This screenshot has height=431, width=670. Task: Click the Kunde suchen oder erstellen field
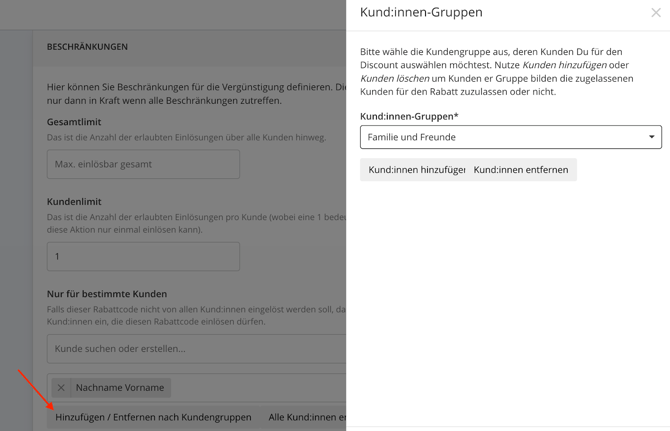pyautogui.click(x=195, y=349)
